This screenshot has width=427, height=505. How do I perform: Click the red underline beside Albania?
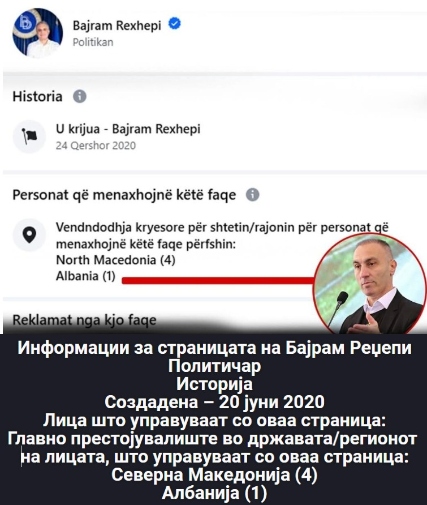click(219, 281)
